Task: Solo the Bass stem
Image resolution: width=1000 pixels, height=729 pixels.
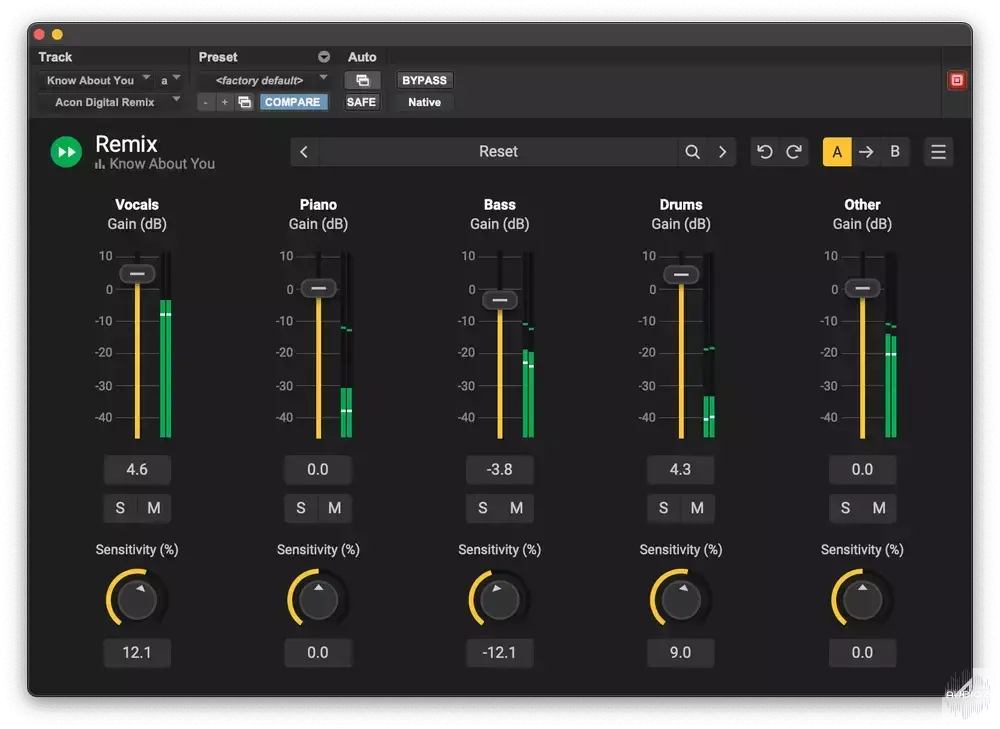Action: click(x=483, y=508)
